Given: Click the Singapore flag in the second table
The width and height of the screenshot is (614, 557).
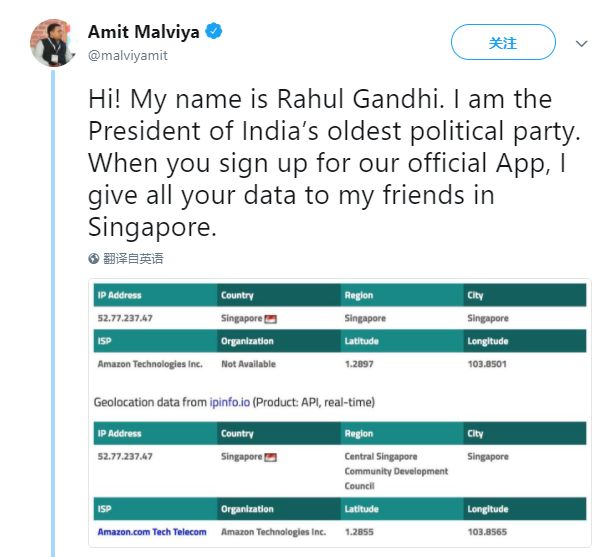Looking at the screenshot, I should pos(270,457).
